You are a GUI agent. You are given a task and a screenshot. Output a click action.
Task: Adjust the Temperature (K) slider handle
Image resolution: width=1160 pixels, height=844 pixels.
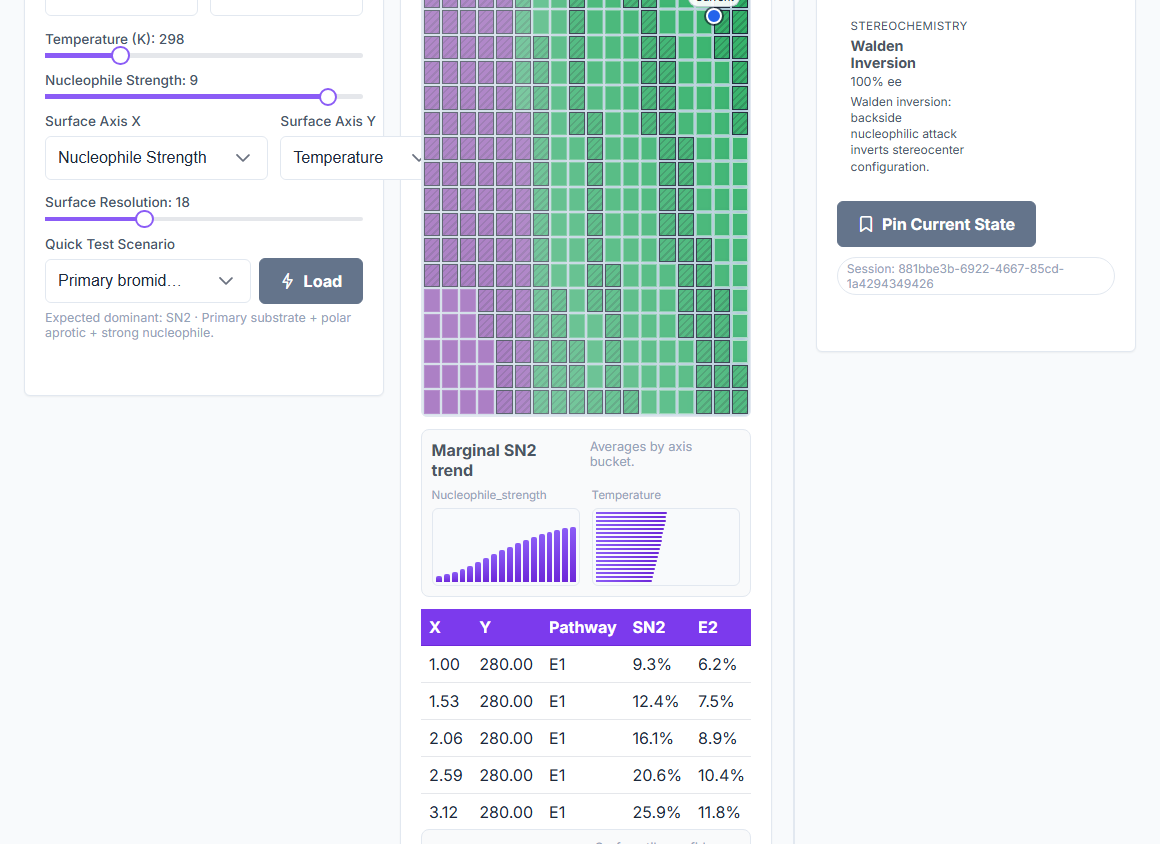tap(121, 55)
